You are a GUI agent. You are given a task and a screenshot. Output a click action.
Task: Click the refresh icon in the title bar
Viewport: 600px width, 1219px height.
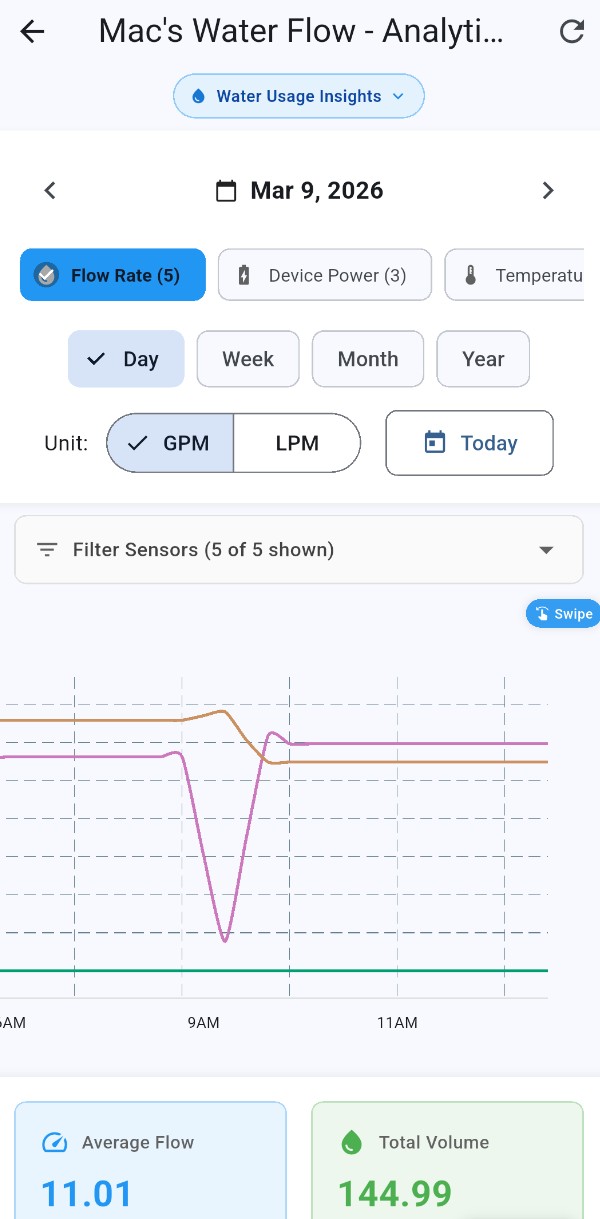pos(571,31)
